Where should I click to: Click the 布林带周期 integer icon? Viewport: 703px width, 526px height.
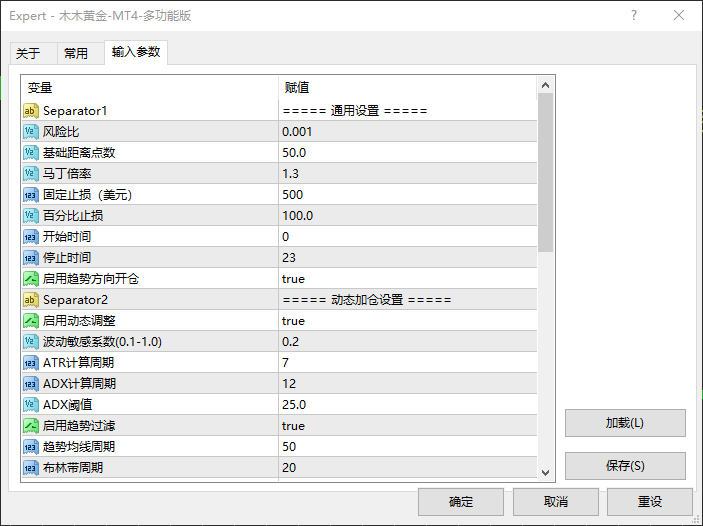coord(31,468)
